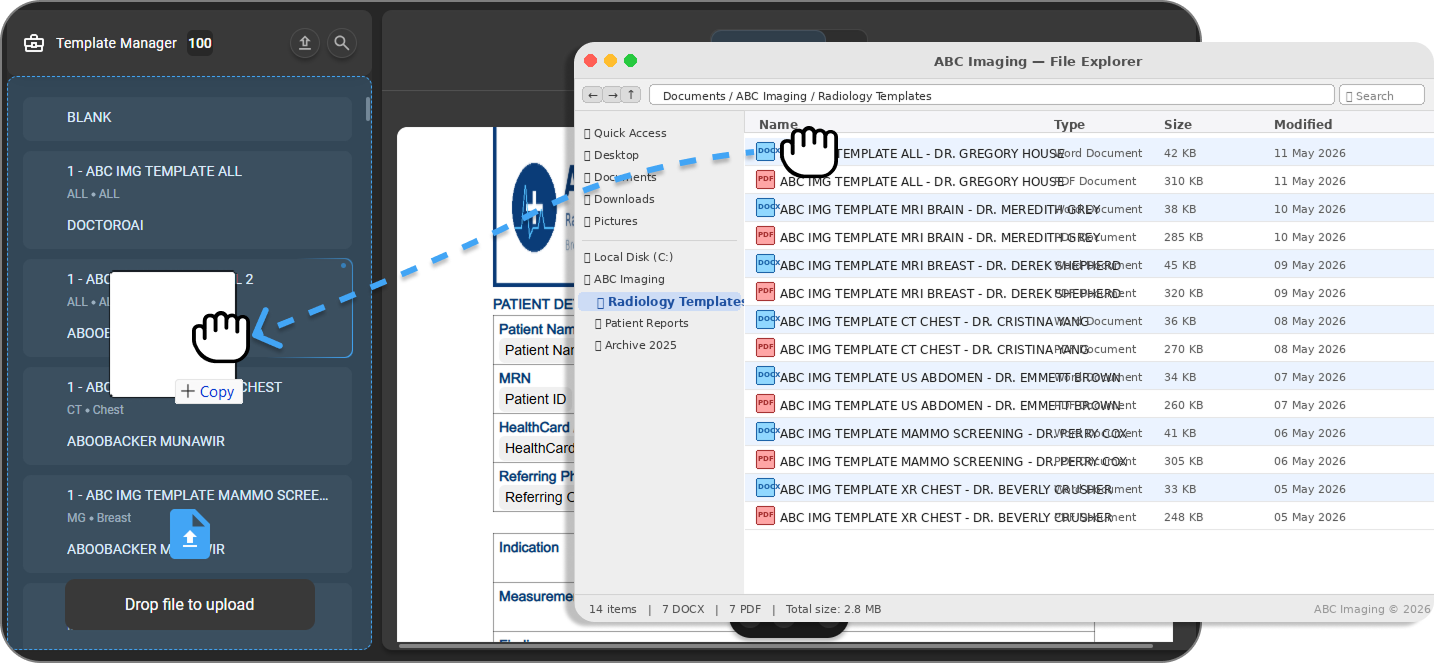Select the 1 - ABC IMG TEMPLATE ALL card
Viewport: 1434px width, 663px height.
(x=187, y=199)
